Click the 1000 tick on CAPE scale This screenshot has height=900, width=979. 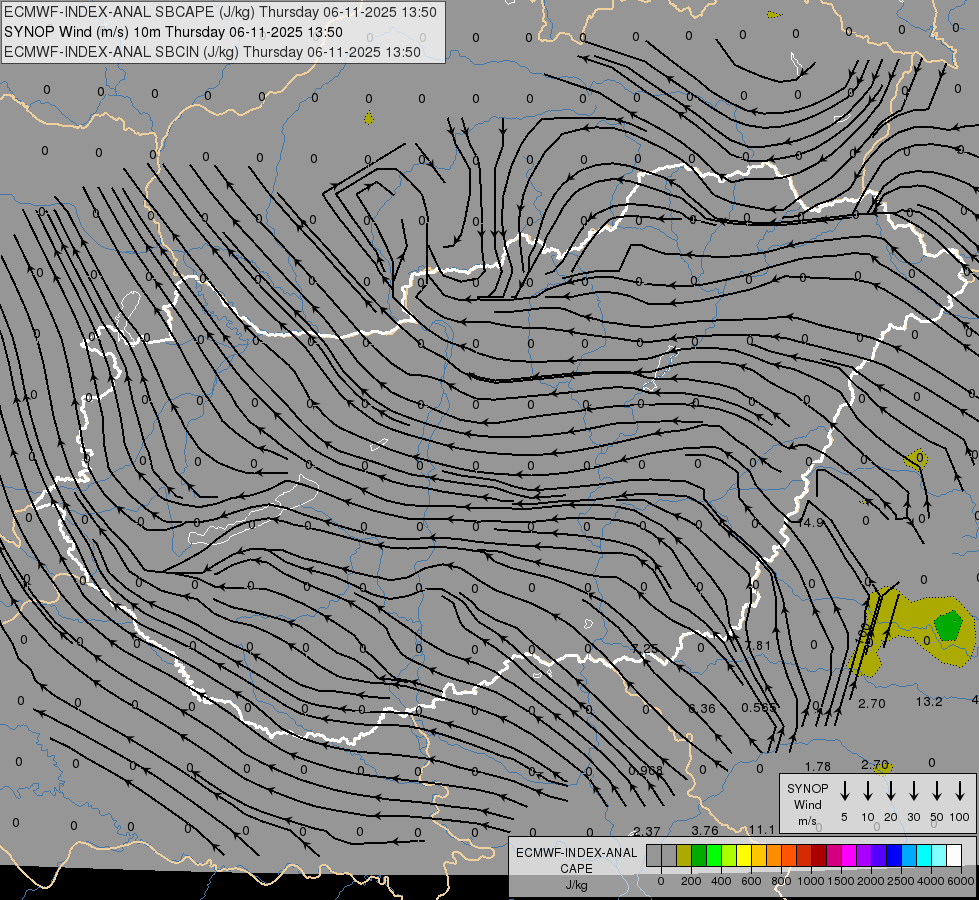[x=811, y=881]
